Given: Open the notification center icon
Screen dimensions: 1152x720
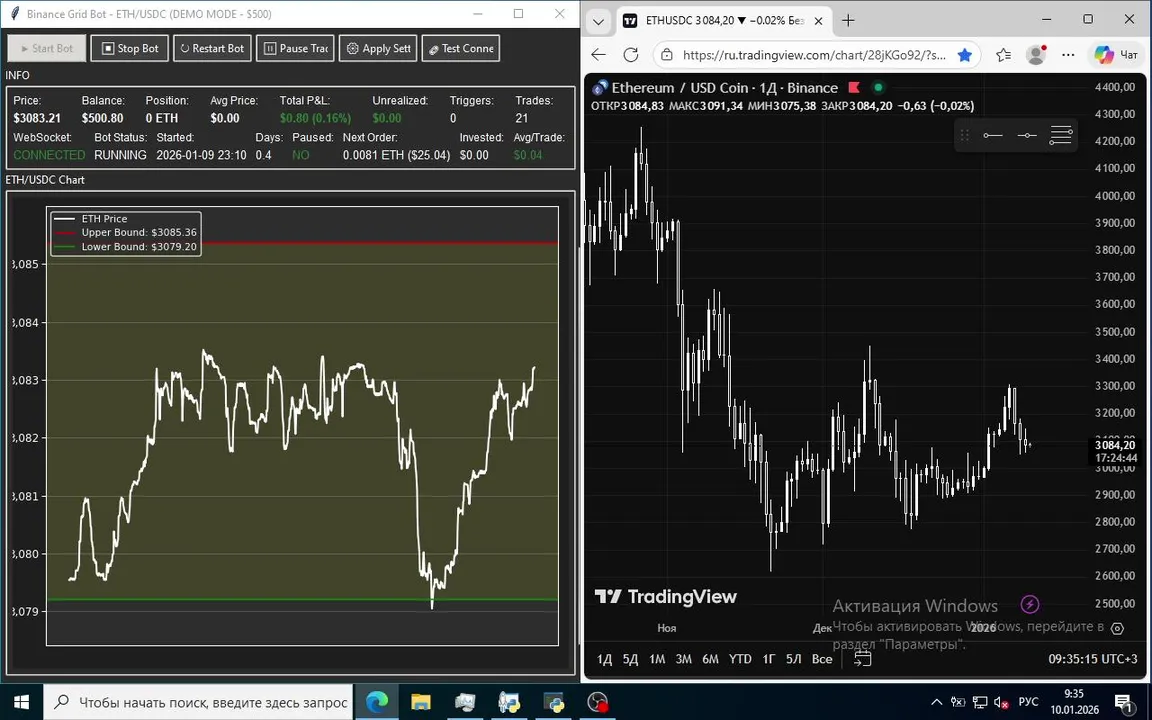Looking at the screenshot, I should tap(1124, 703).
